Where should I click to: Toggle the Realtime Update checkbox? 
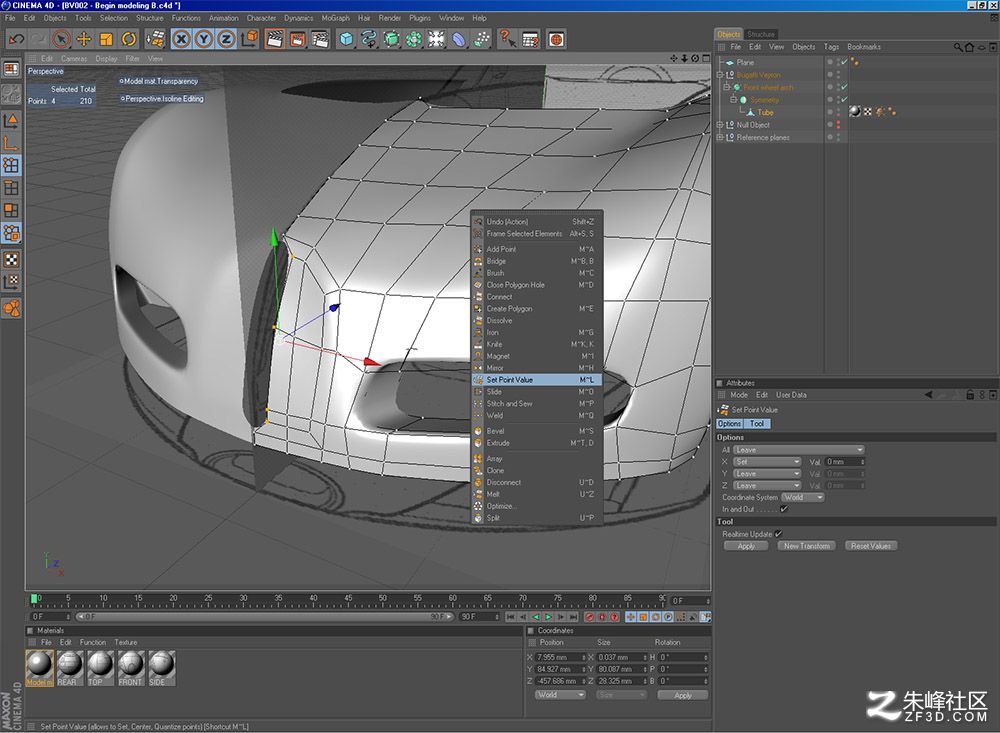point(778,534)
